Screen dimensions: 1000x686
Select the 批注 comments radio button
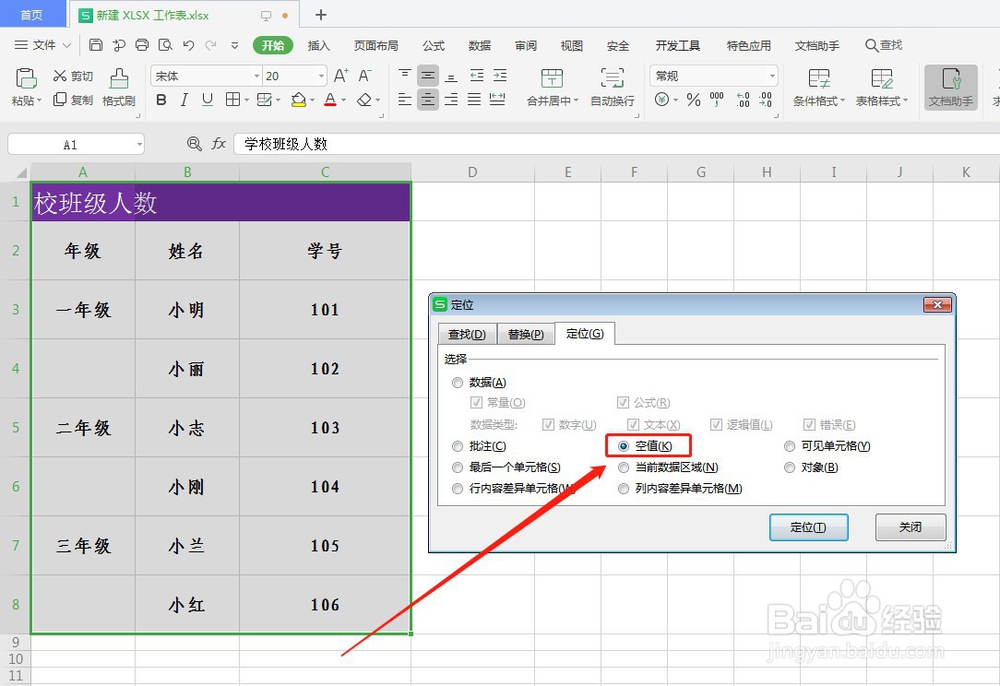point(457,446)
